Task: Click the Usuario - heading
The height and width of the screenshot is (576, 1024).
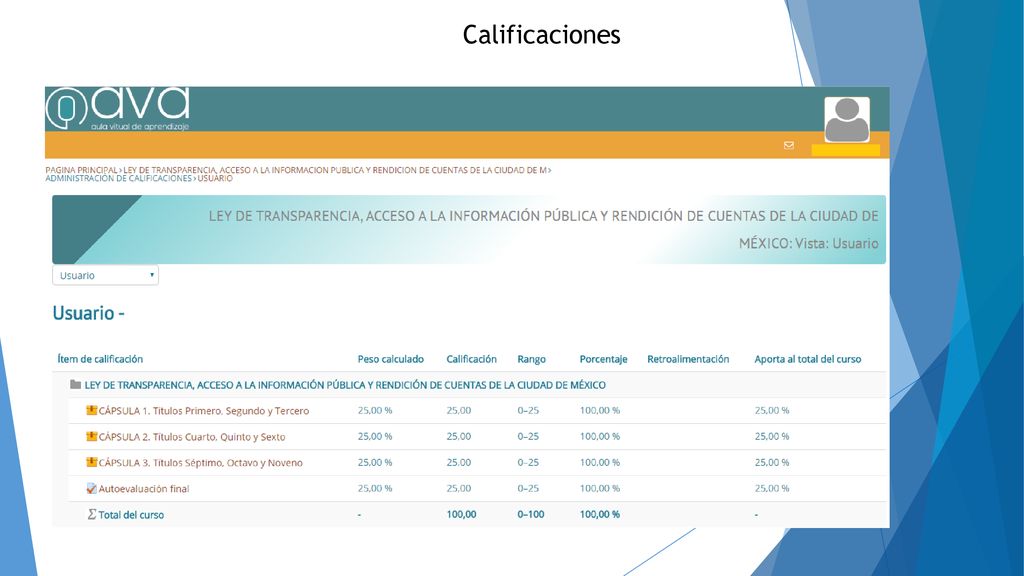Action: coord(88,313)
